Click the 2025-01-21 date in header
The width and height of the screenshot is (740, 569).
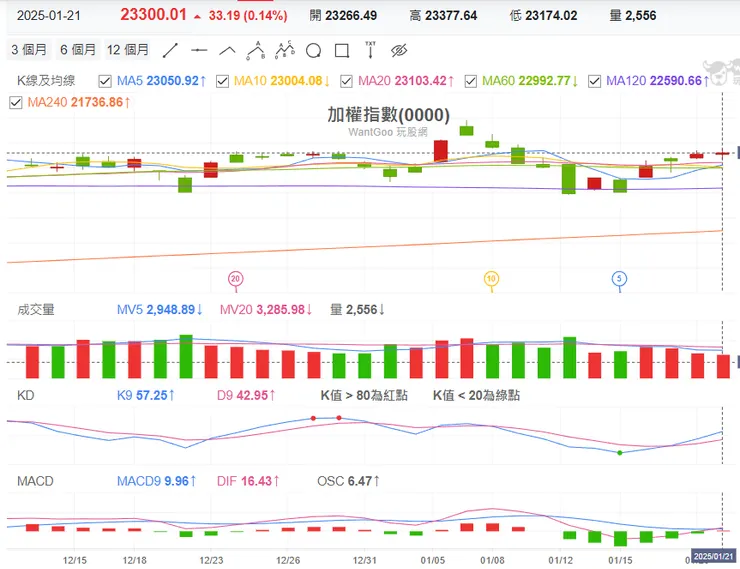[49, 16]
